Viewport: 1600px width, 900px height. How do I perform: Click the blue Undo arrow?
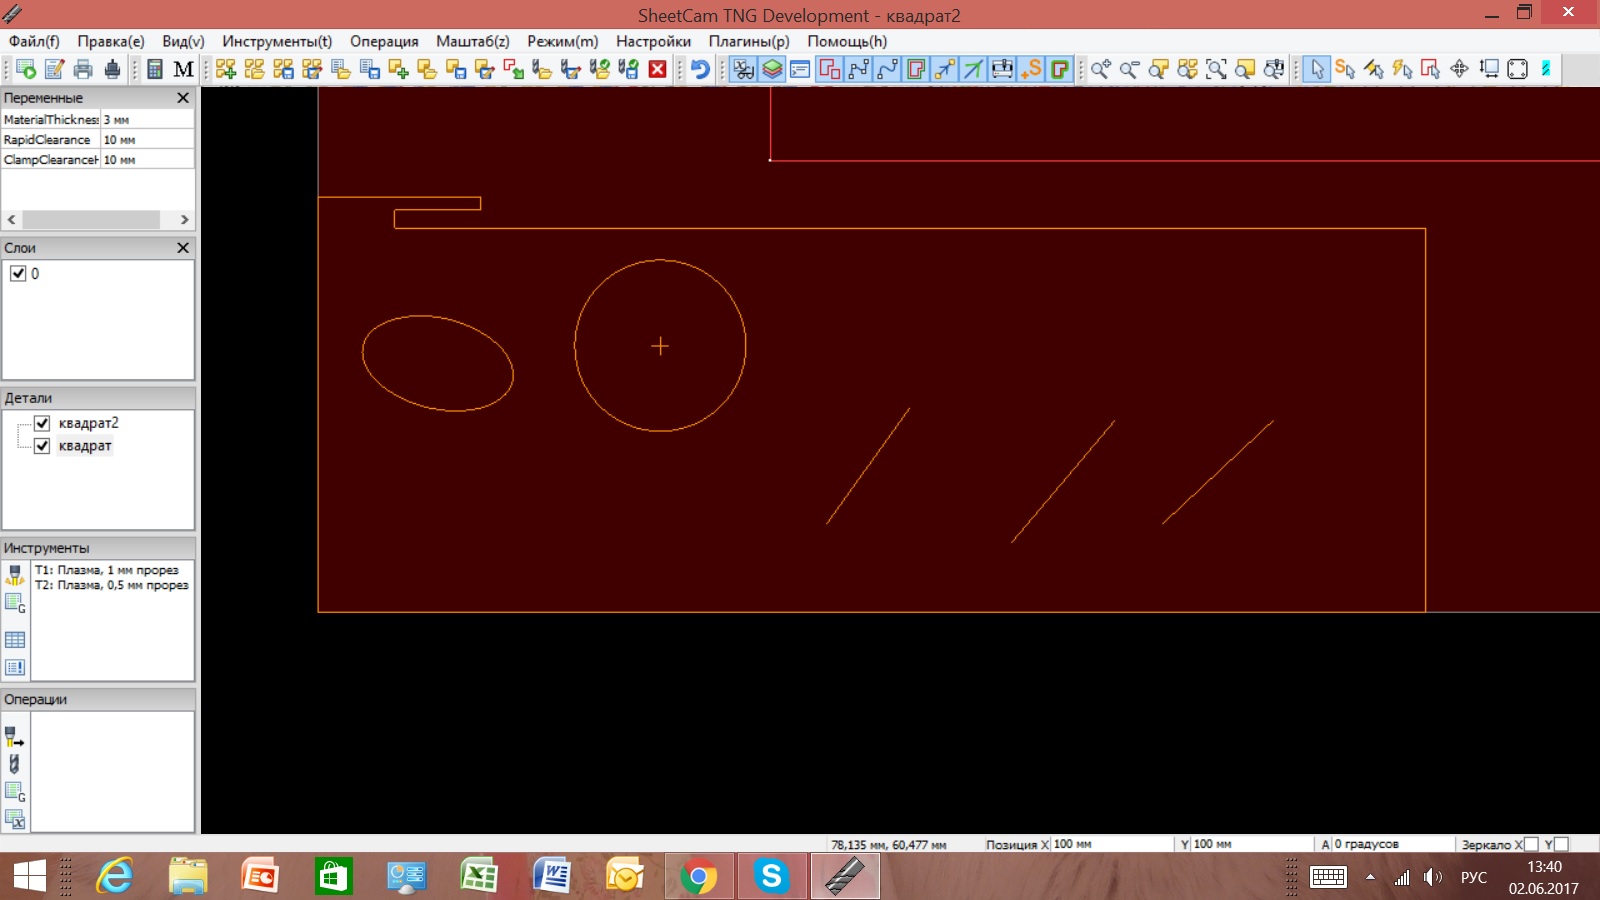point(700,69)
